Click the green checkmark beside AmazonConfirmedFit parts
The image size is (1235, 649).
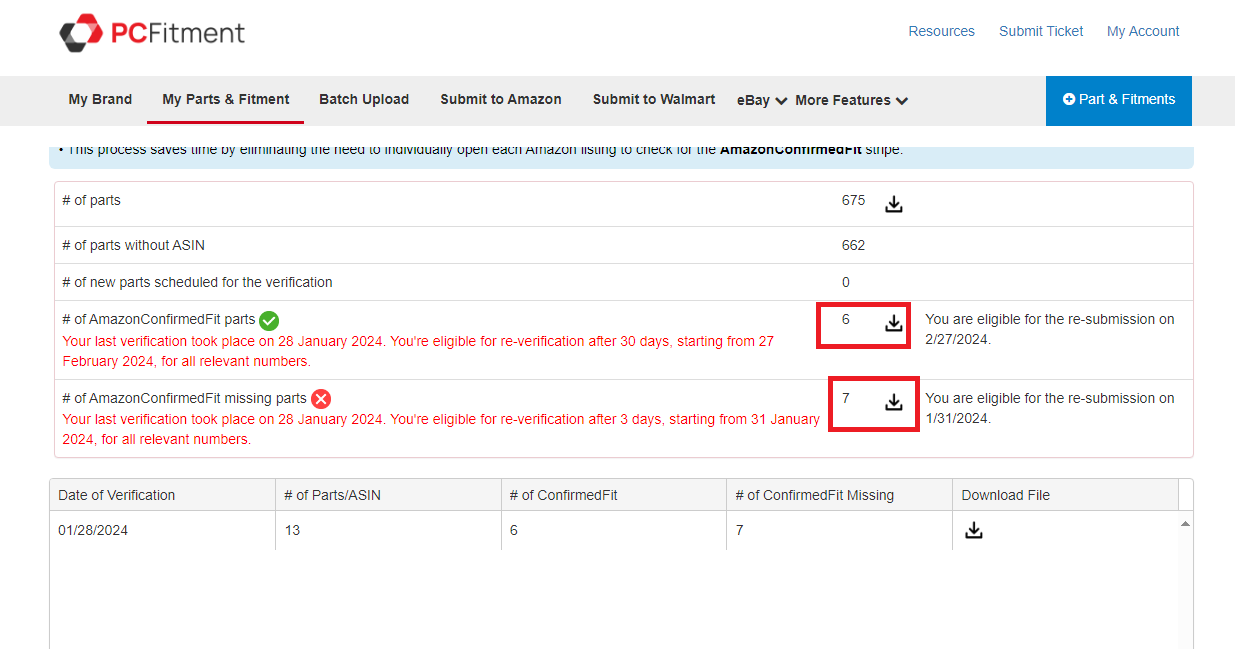(x=268, y=320)
